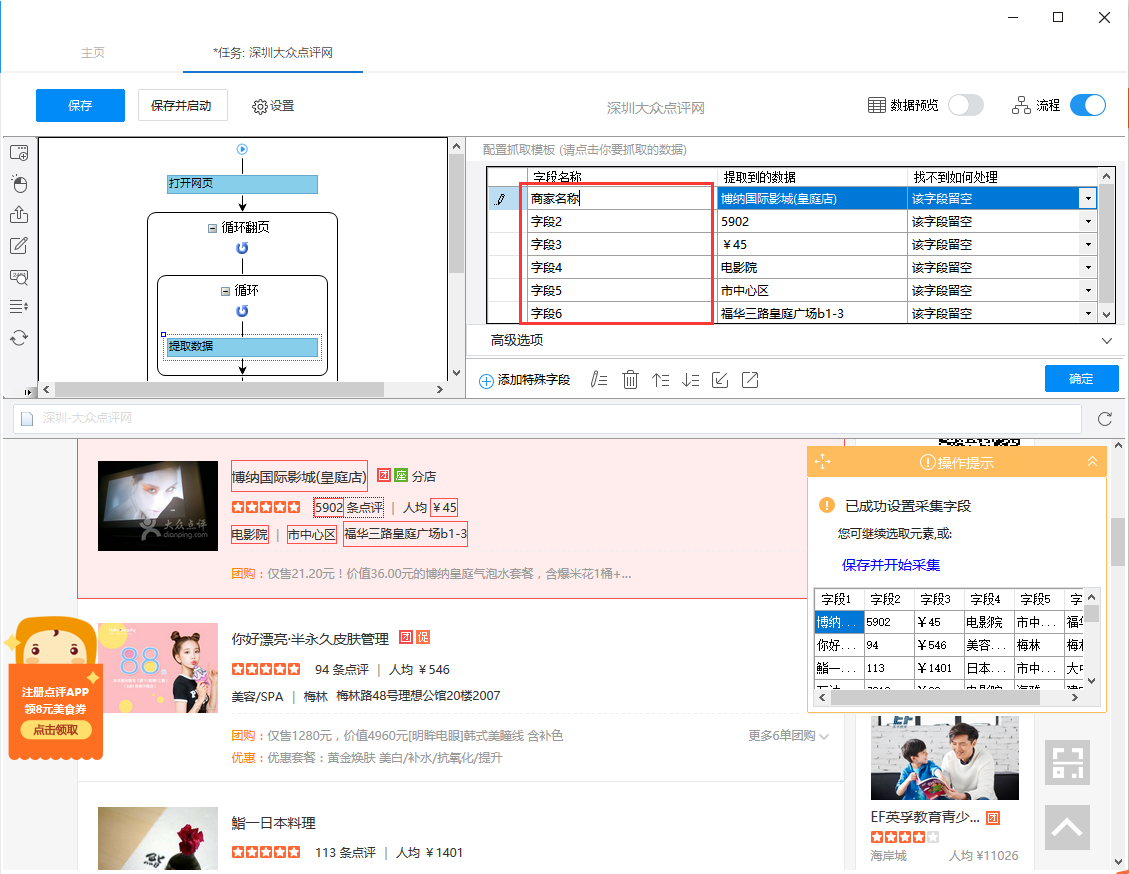Screen dimensions: 1129x874
Task: Click the field table vertical scrollbar down arrow
Action: click(1106, 314)
